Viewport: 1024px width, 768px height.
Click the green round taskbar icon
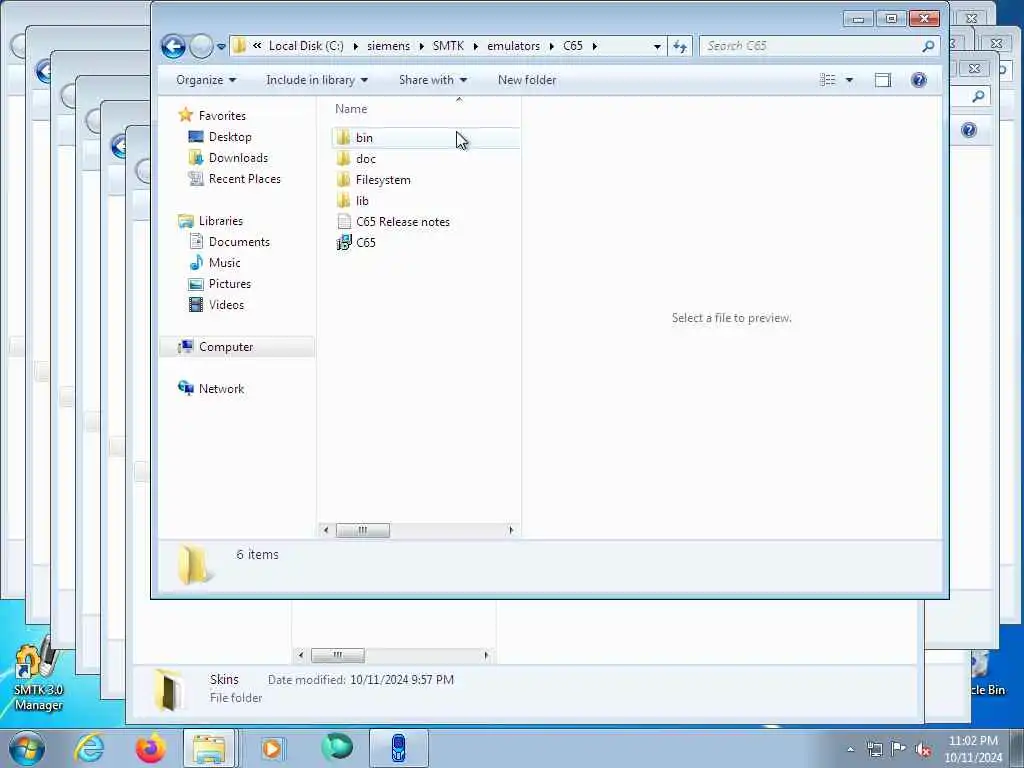(337, 748)
